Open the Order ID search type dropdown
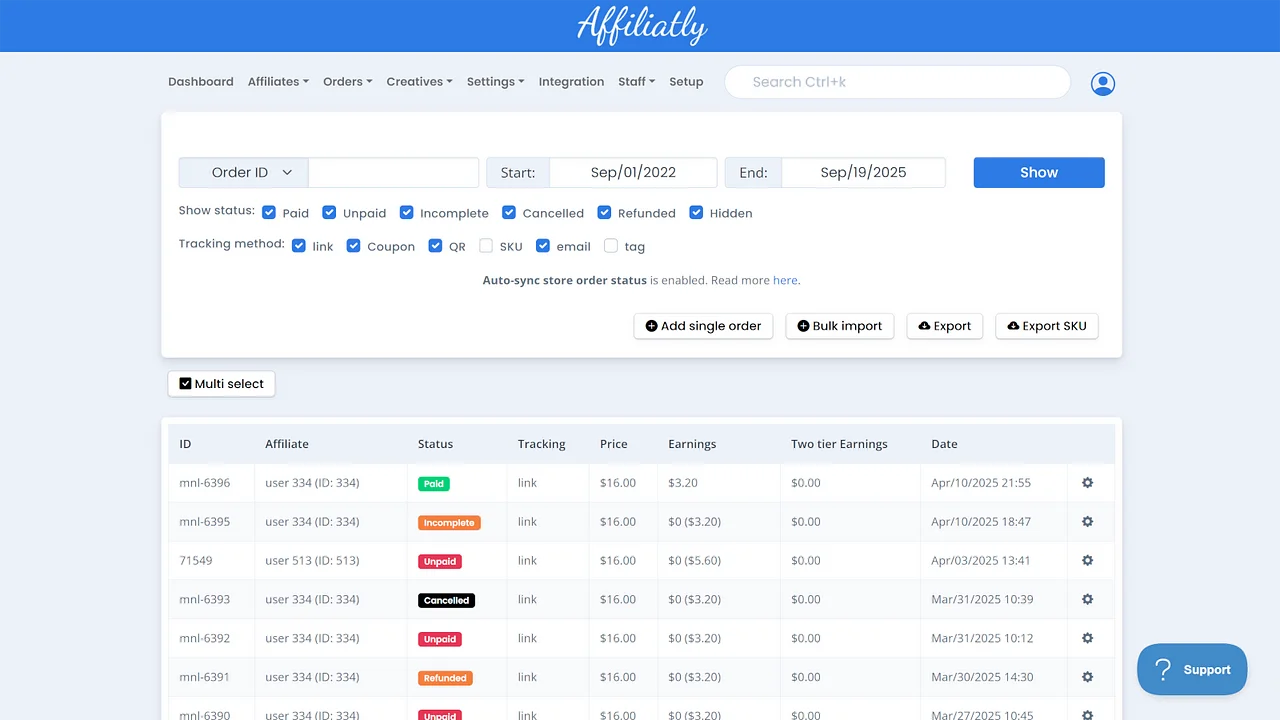This screenshot has width=1280, height=720. [x=242, y=172]
